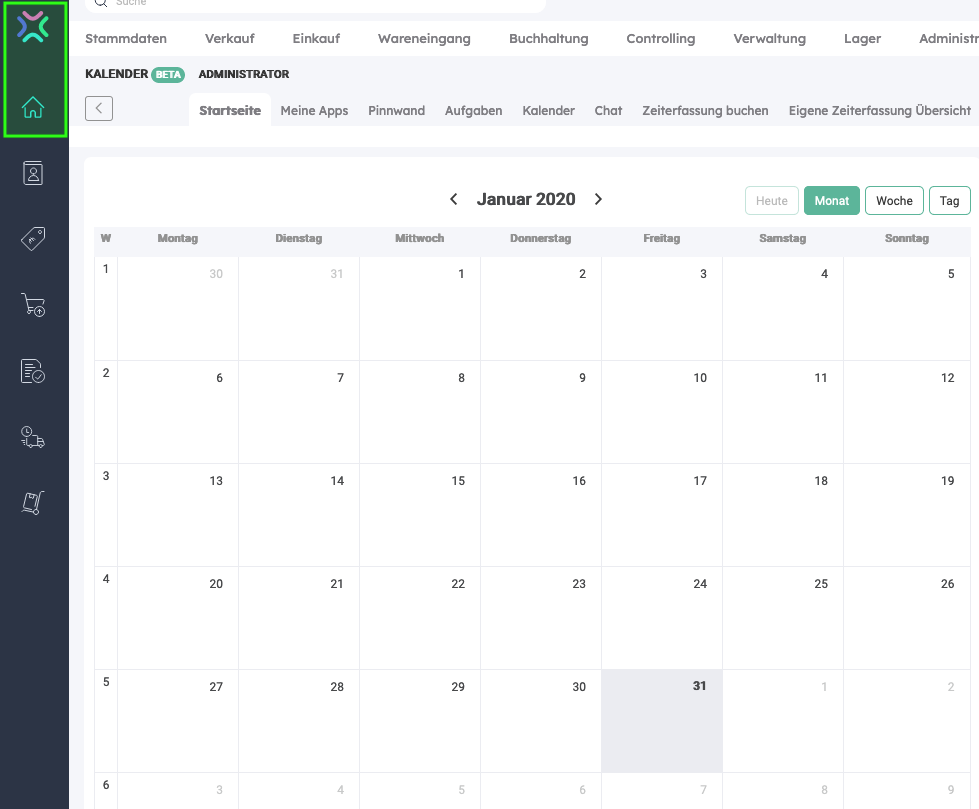Screen dimensions: 979x809
Task: Click the Heute button
Action: click(x=771, y=201)
